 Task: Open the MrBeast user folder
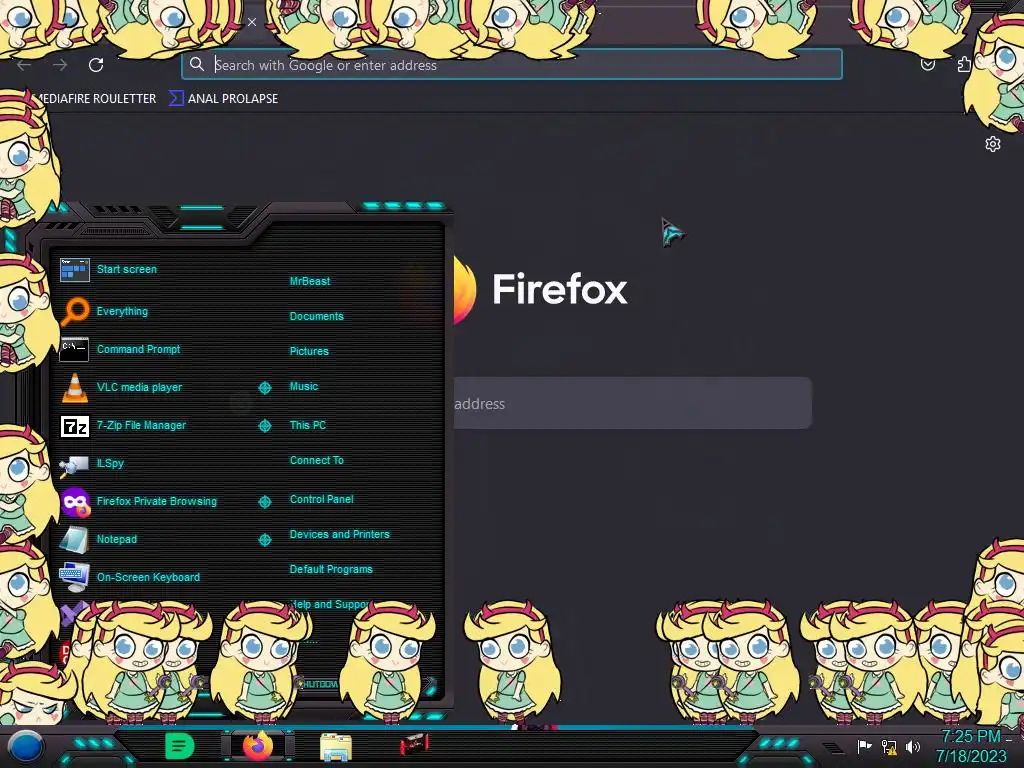click(310, 281)
